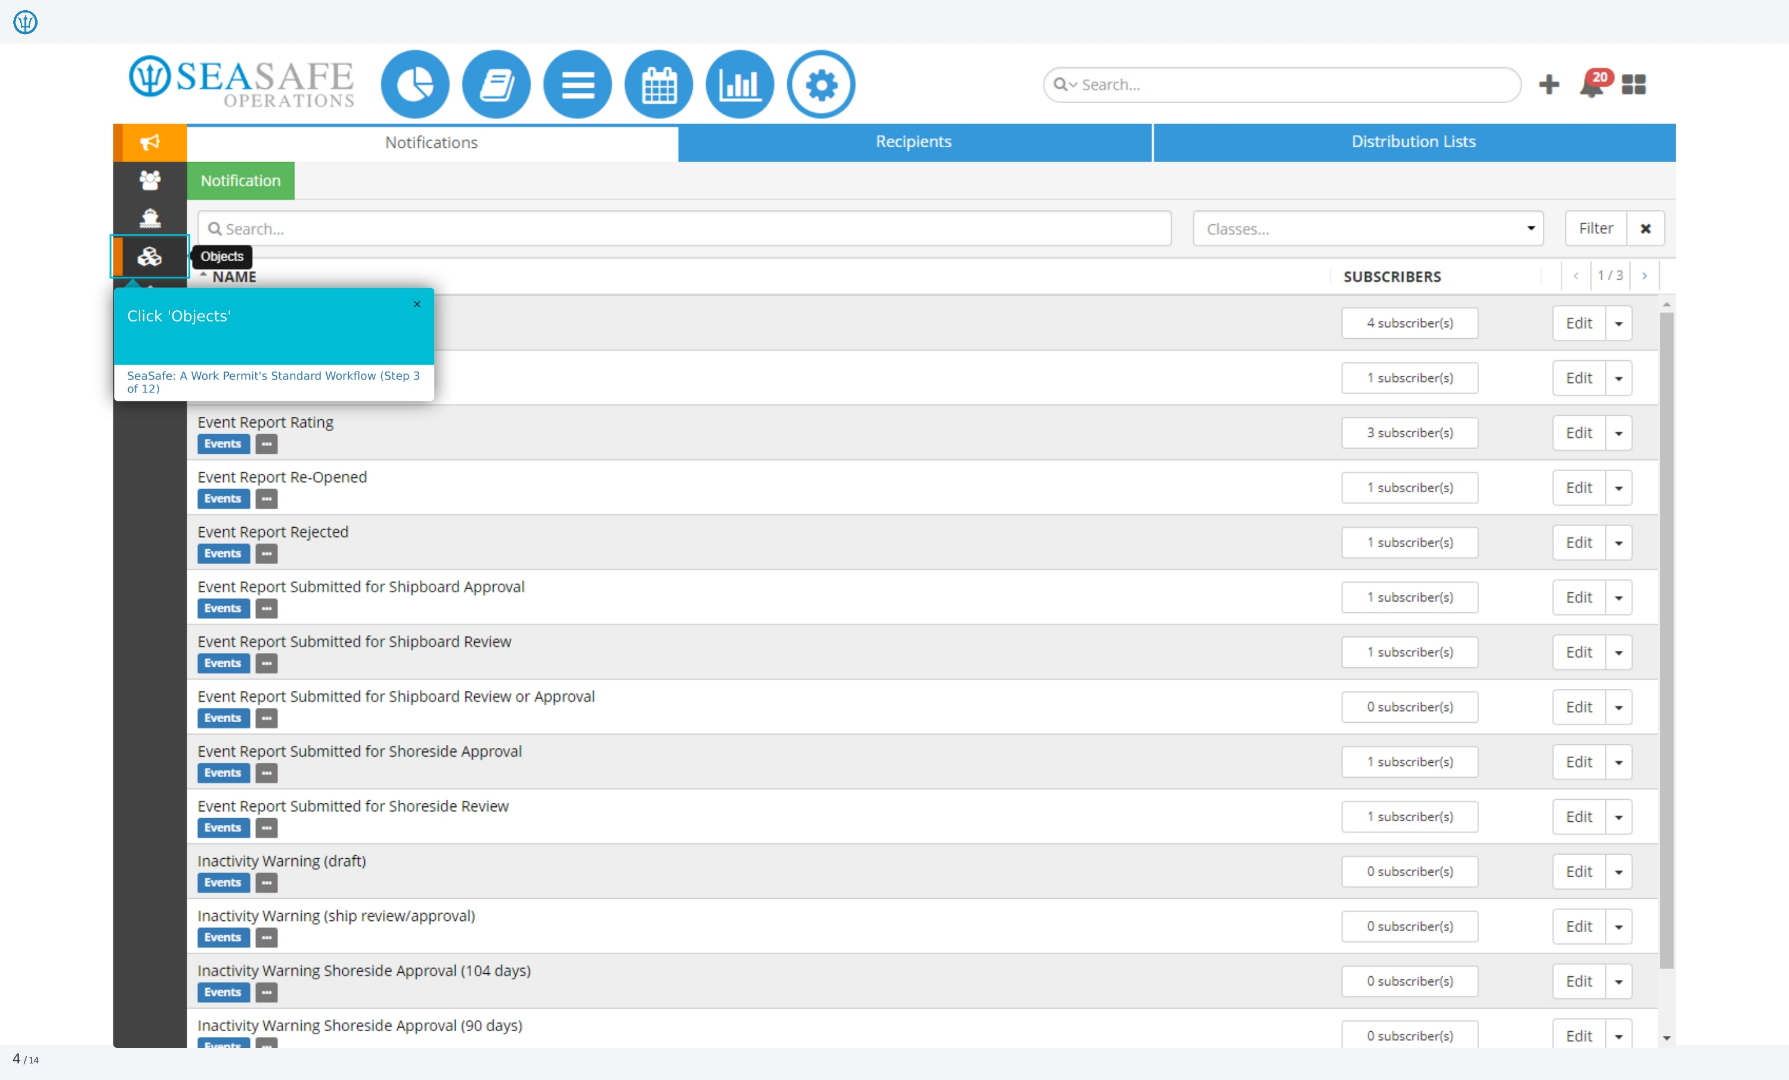Open the Classes dropdown

(1368, 229)
